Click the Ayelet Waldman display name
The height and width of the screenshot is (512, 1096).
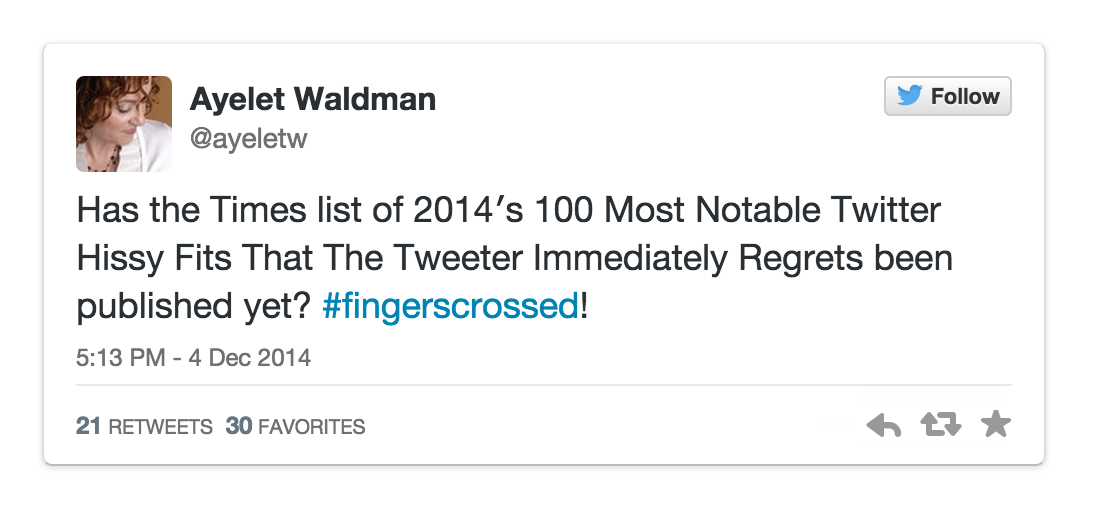click(x=312, y=99)
